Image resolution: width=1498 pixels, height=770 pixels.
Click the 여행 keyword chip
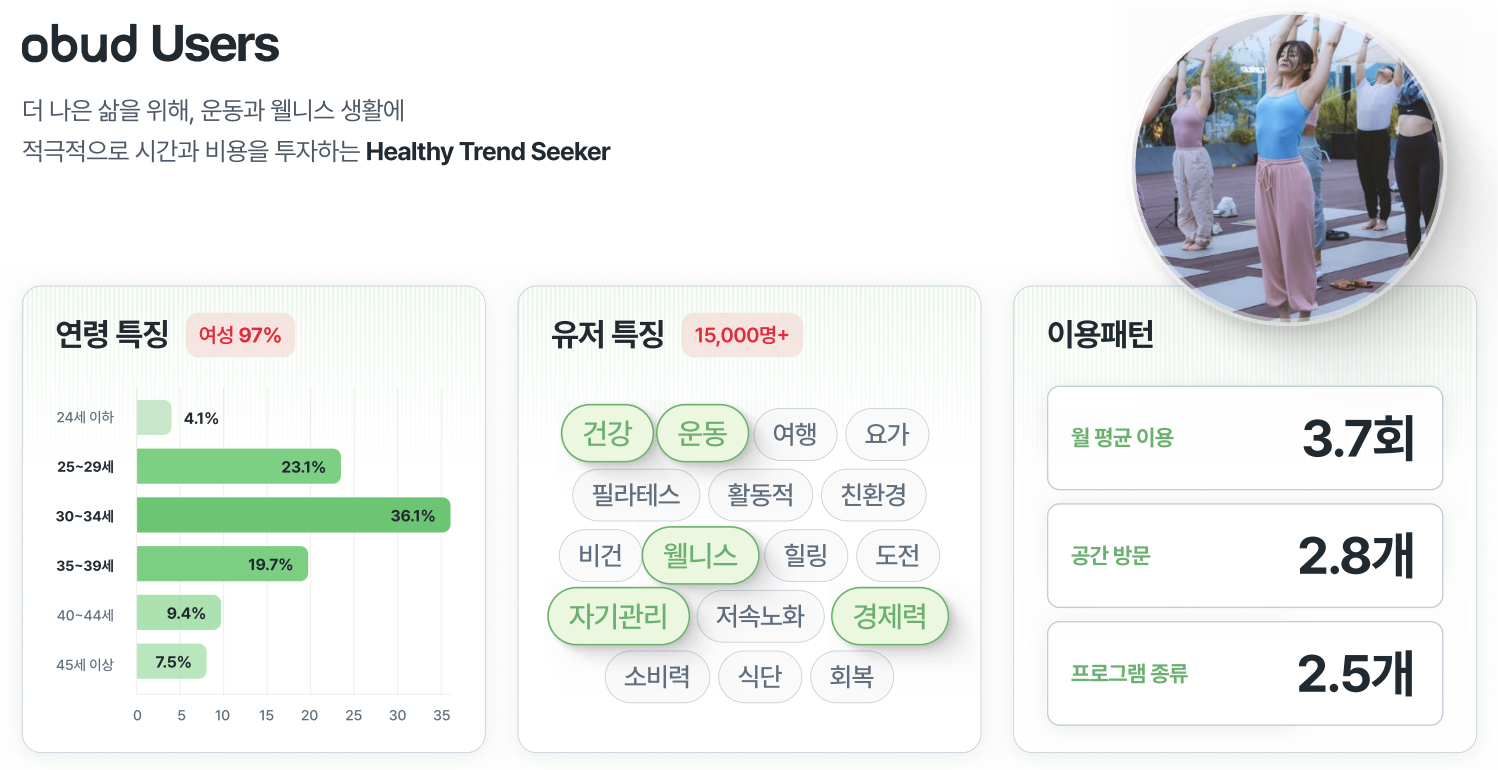click(x=794, y=434)
